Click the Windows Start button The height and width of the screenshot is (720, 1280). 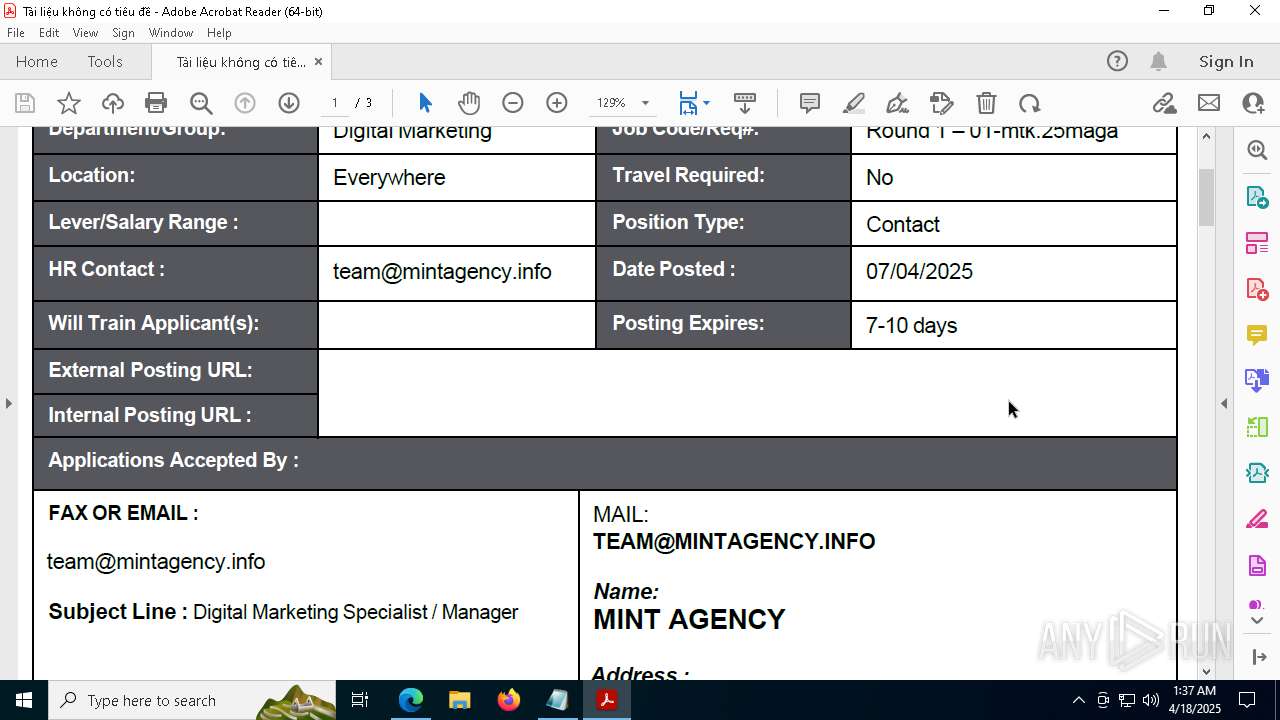24,700
